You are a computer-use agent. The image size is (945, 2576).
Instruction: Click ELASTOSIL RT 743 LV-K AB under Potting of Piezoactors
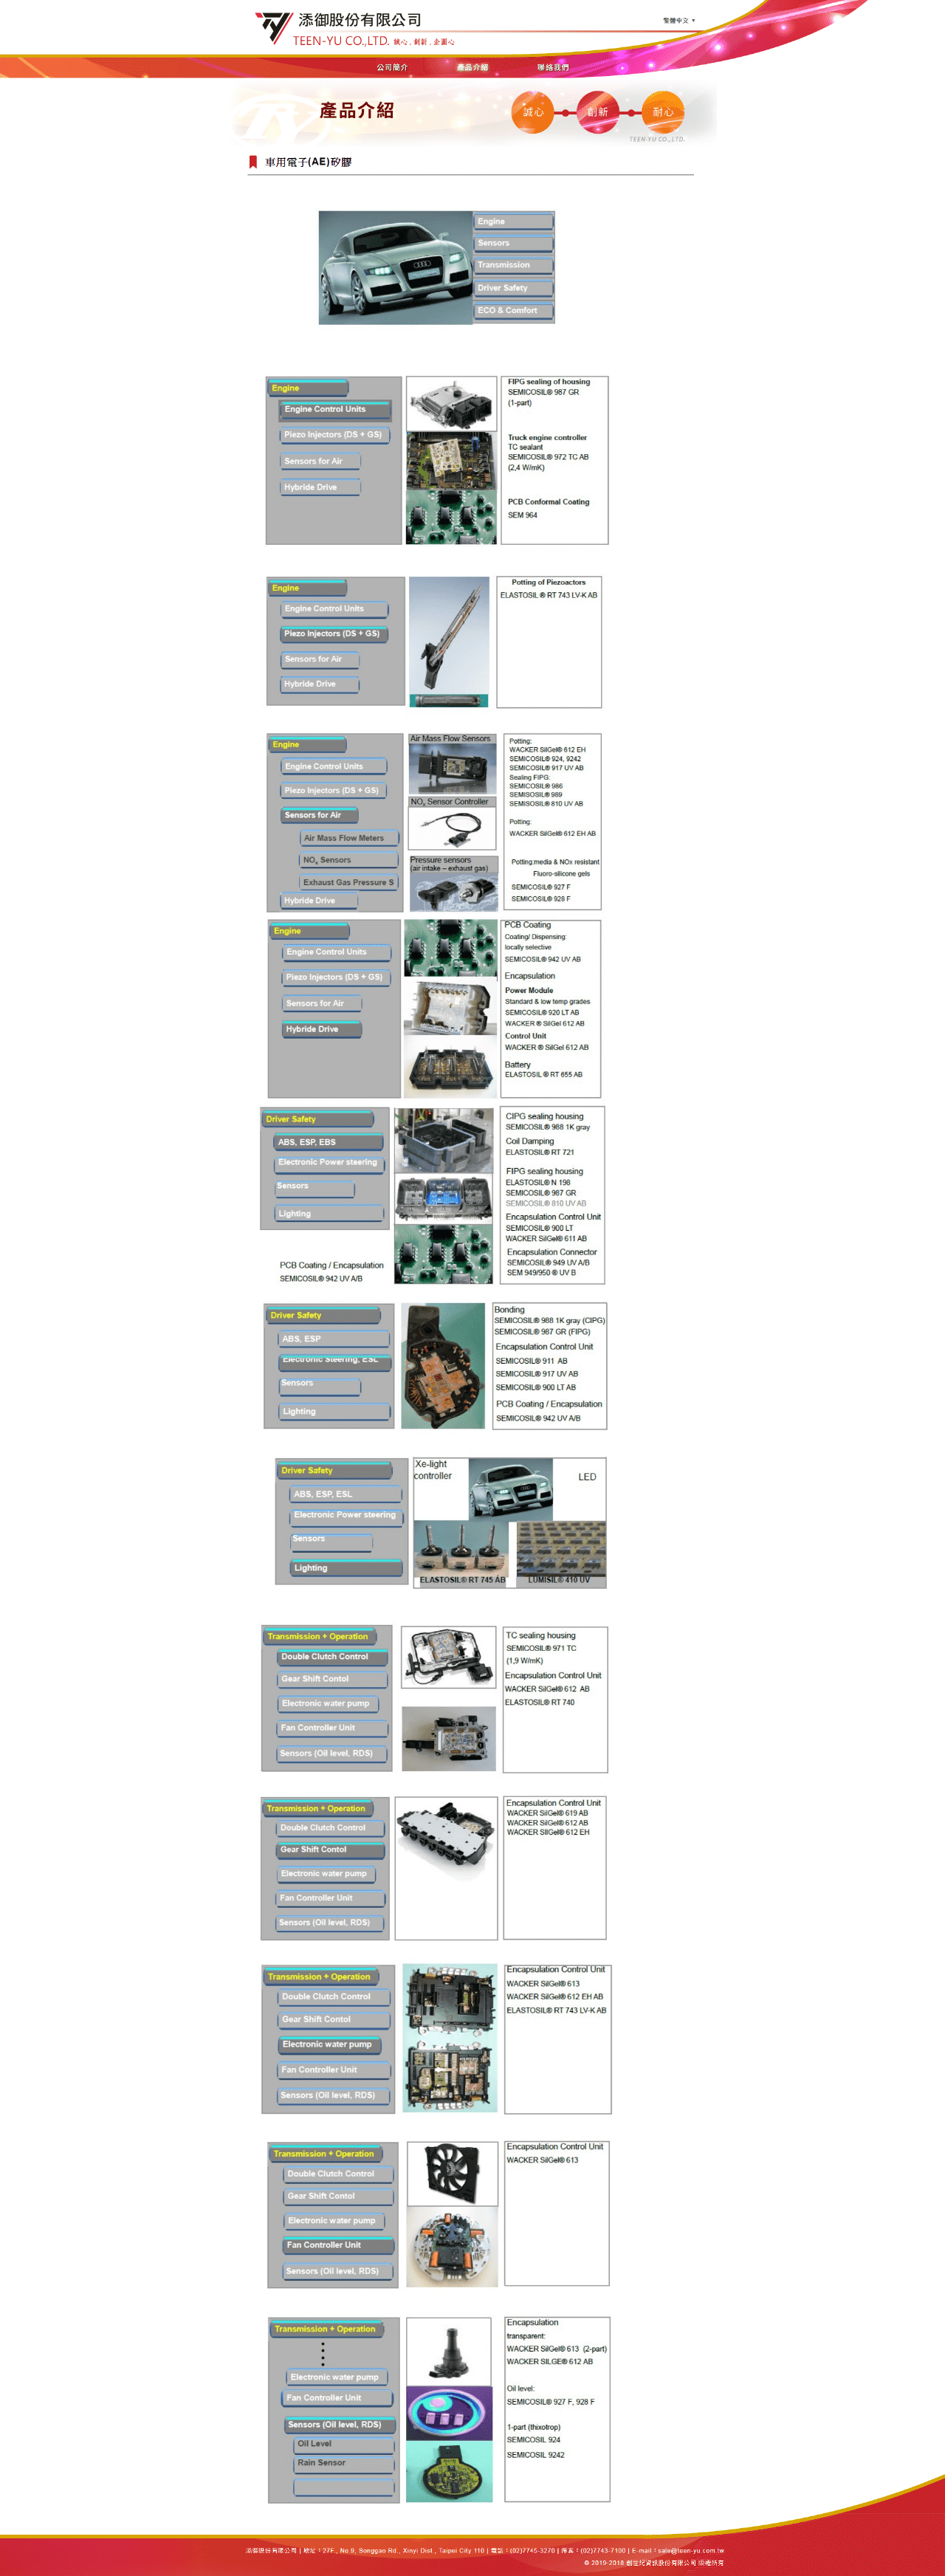coord(549,595)
